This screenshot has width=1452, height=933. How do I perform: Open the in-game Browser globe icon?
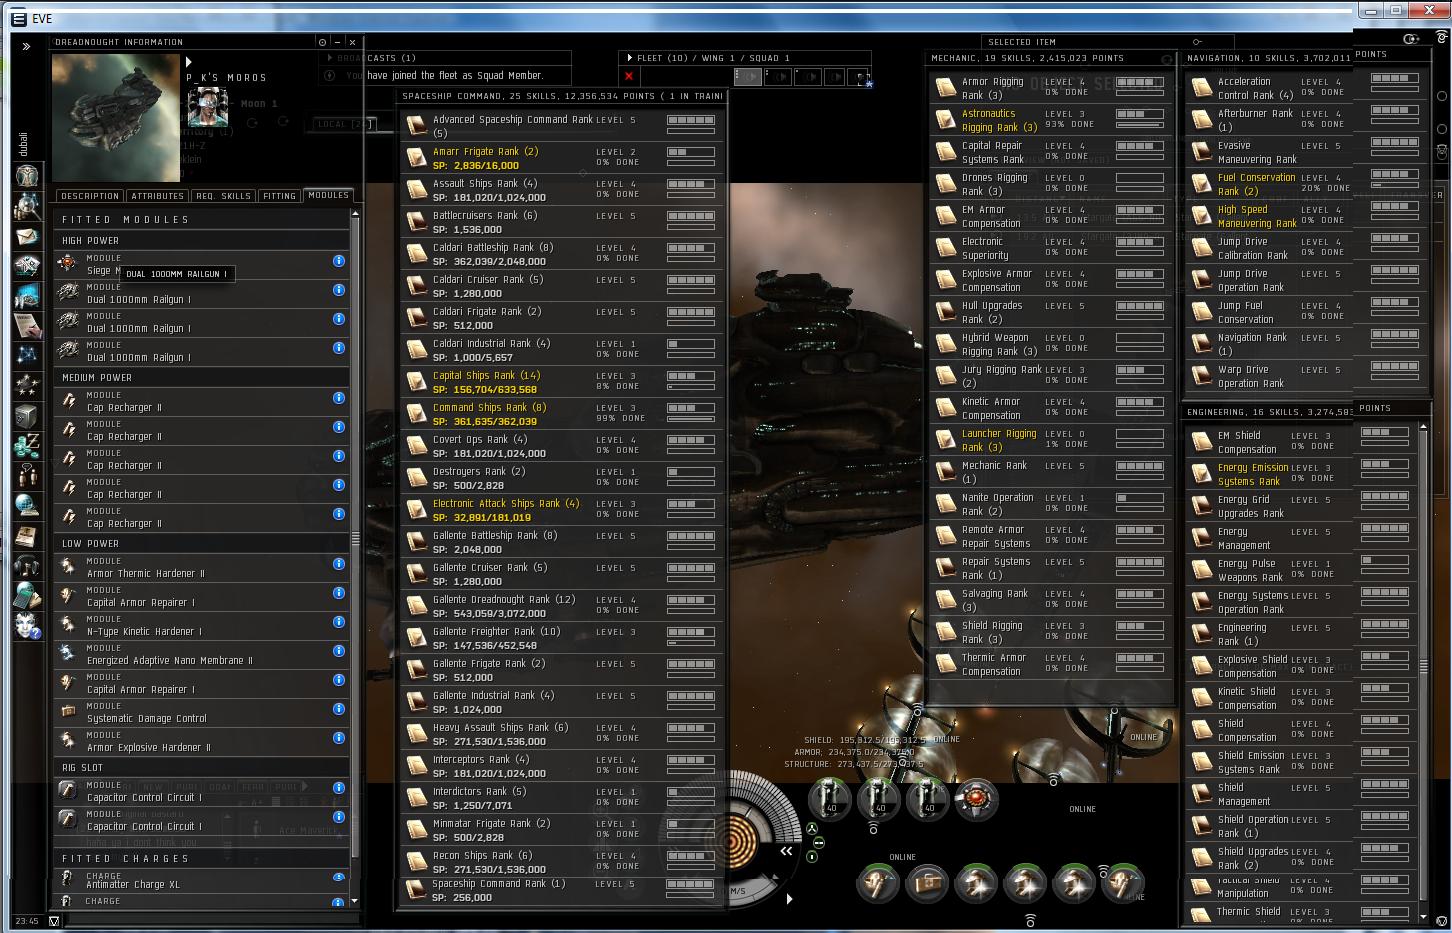coord(27,507)
